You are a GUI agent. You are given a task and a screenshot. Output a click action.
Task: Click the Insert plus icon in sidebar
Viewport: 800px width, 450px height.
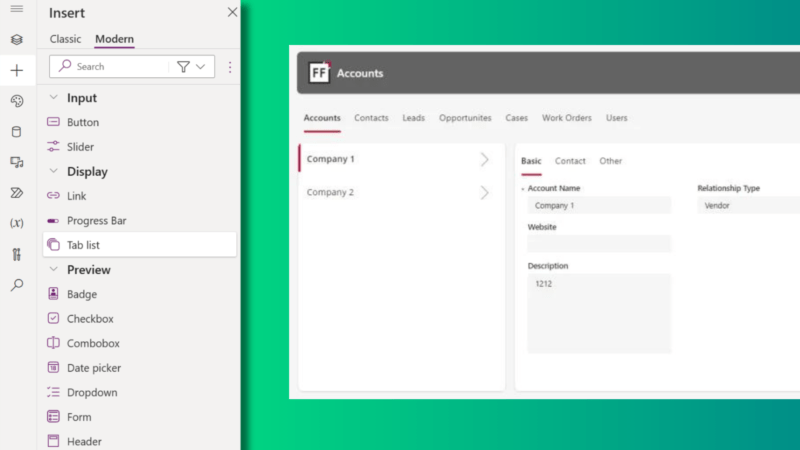[x=17, y=71]
